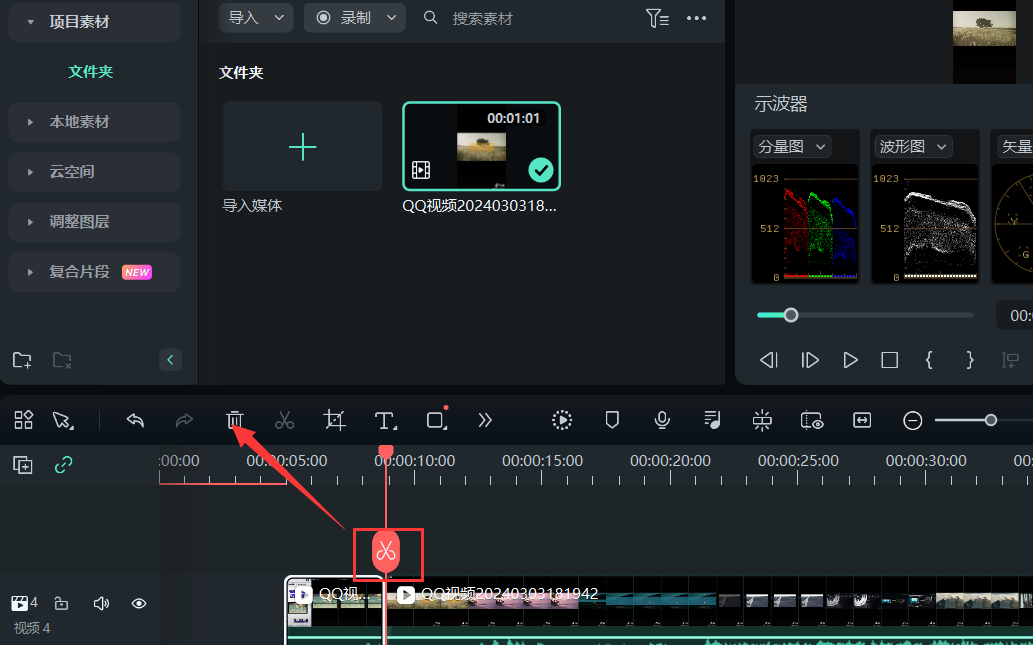Image resolution: width=1033 pixels, height=645 pixels.
Task: Click 00:00:25:00 on the timeline ruler
Action: coord(798,461)
